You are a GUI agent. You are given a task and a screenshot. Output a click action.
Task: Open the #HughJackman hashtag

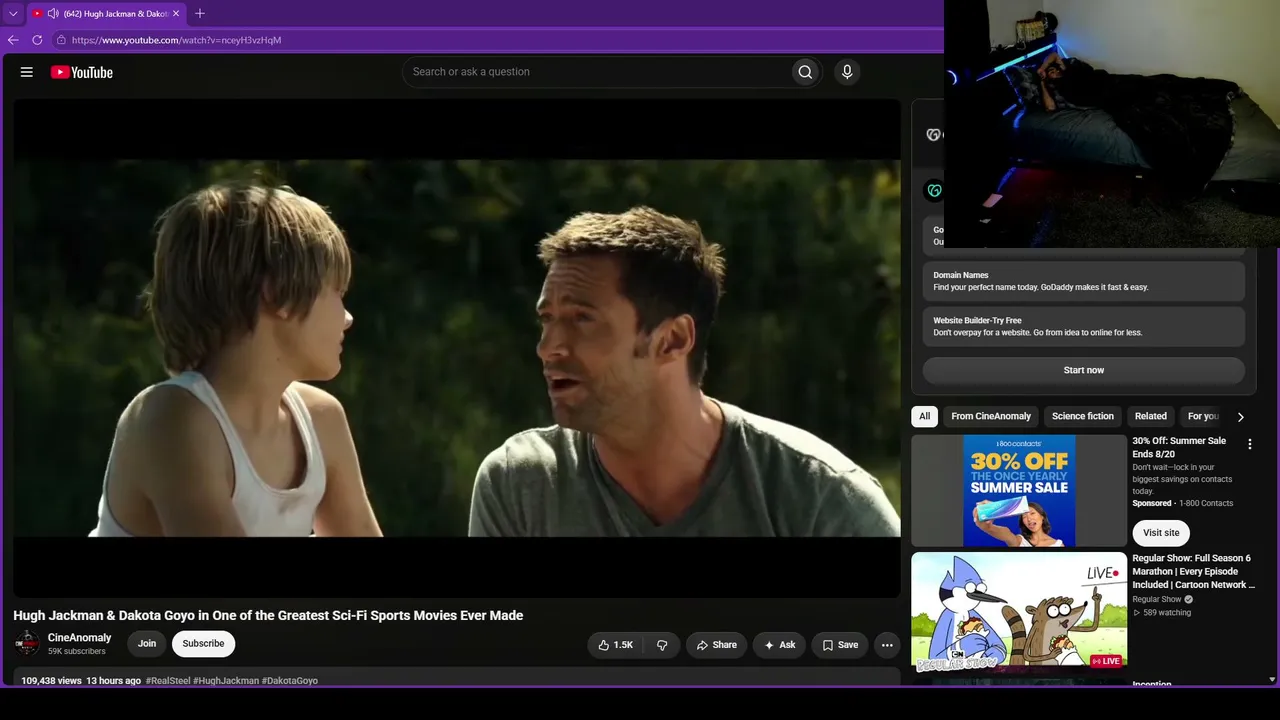tap(226, 681)
